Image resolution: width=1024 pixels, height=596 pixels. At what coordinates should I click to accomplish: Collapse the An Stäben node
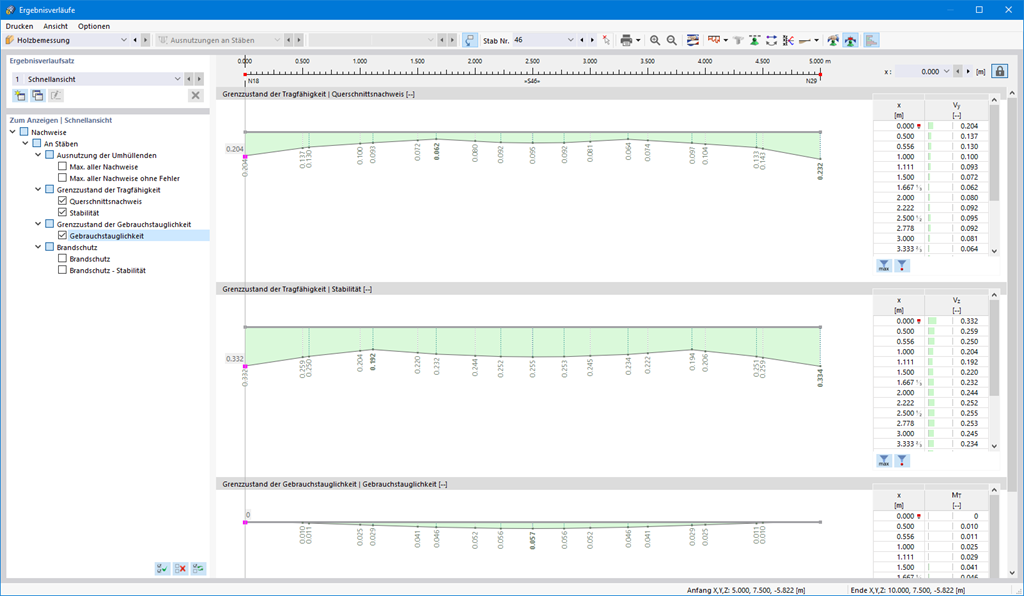pyautogui.click(x=25, y=143)
